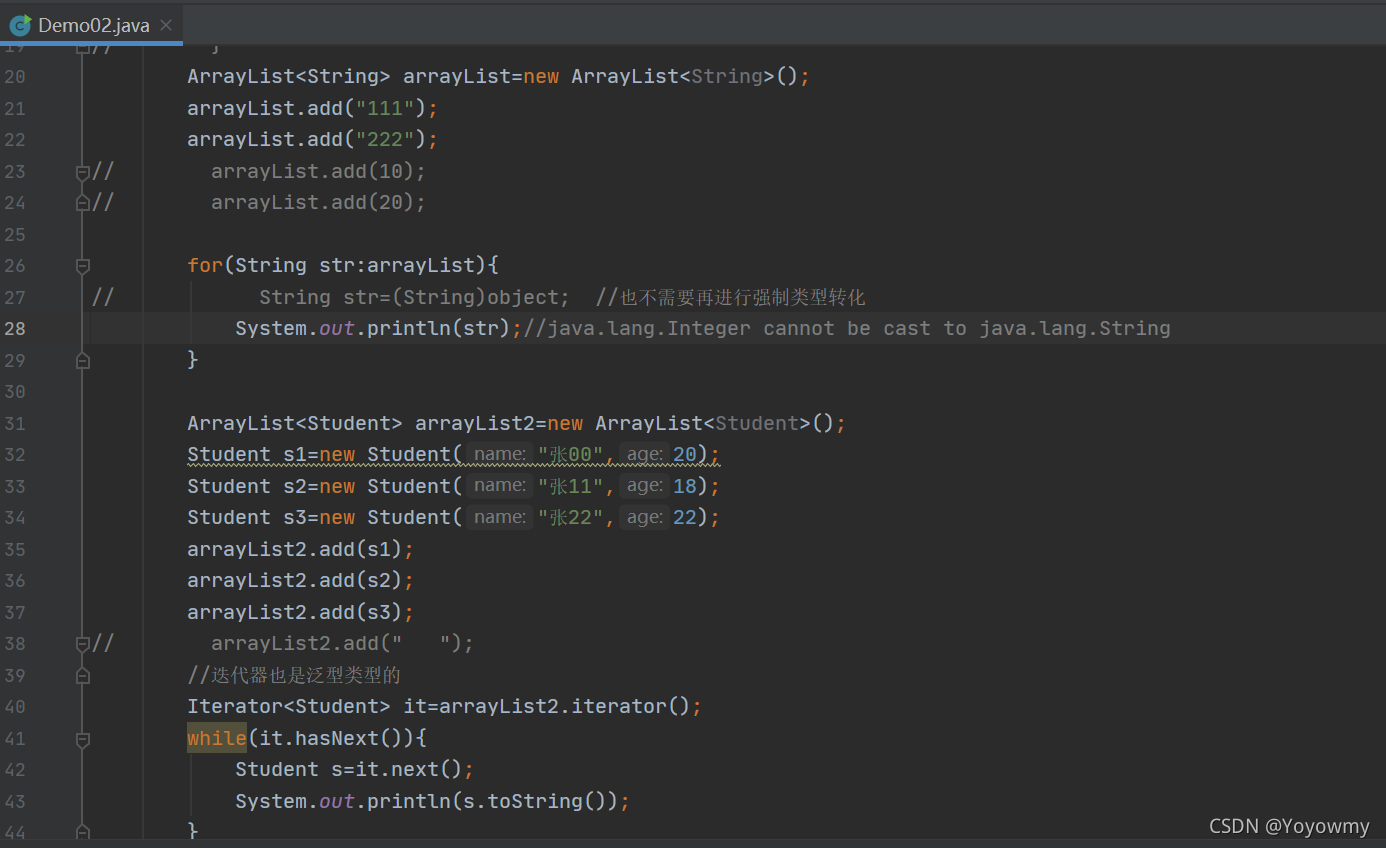1386x848 pixels.
Task: Click the fold end marker on line 29
Action: coord(83,360)
